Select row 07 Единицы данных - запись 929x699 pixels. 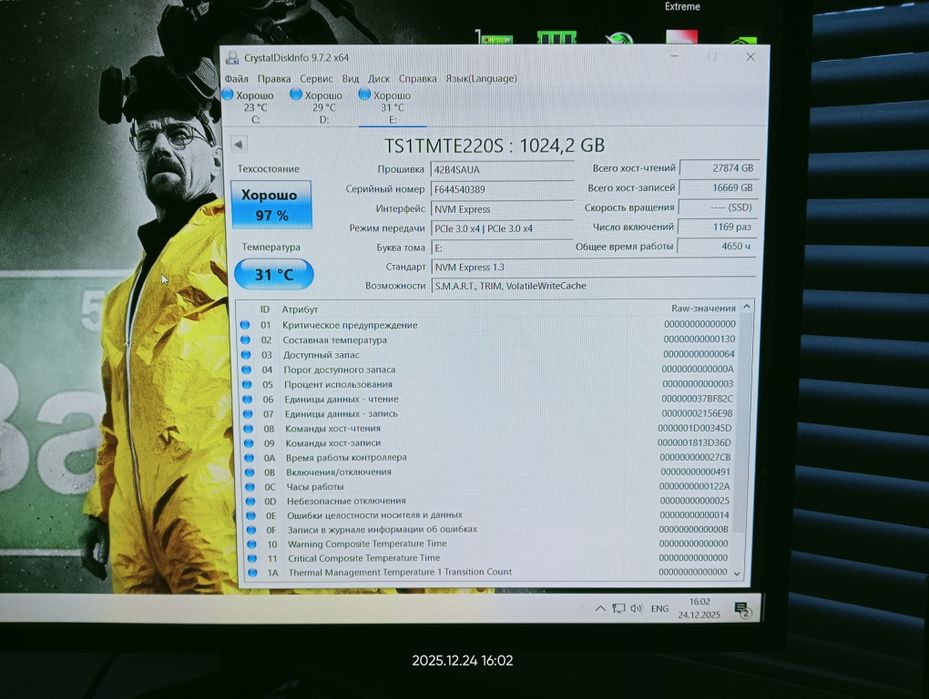coord(489,413)
